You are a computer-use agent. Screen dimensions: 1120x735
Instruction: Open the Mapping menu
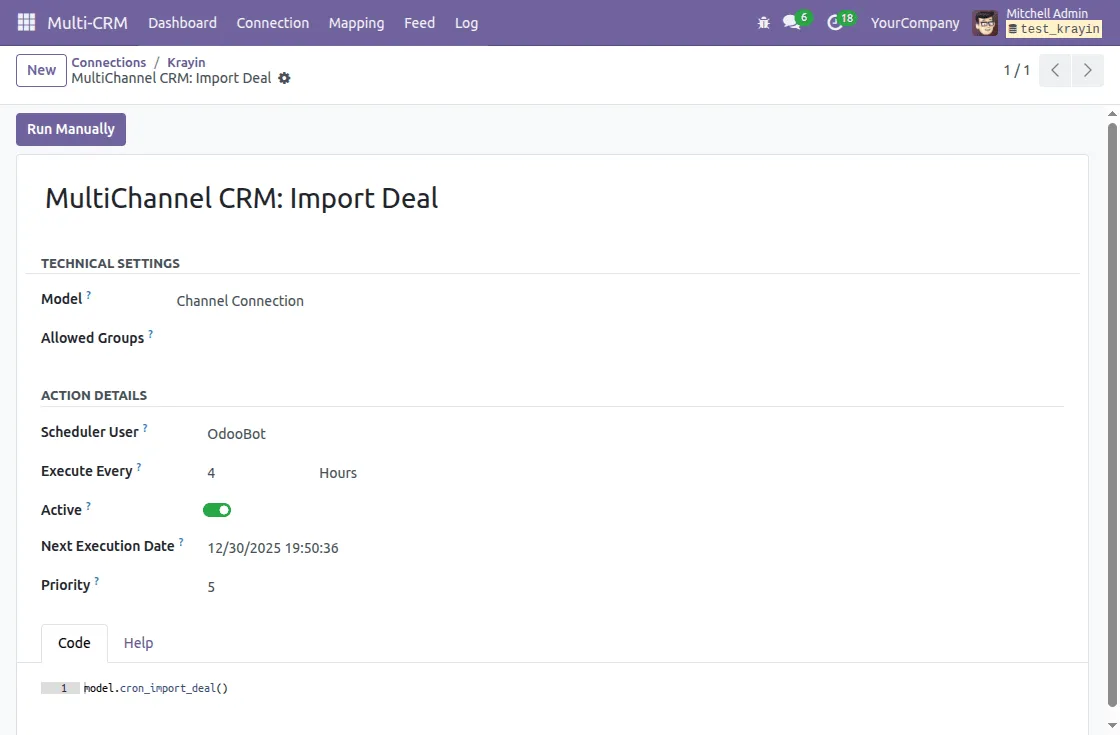(356, 22)
